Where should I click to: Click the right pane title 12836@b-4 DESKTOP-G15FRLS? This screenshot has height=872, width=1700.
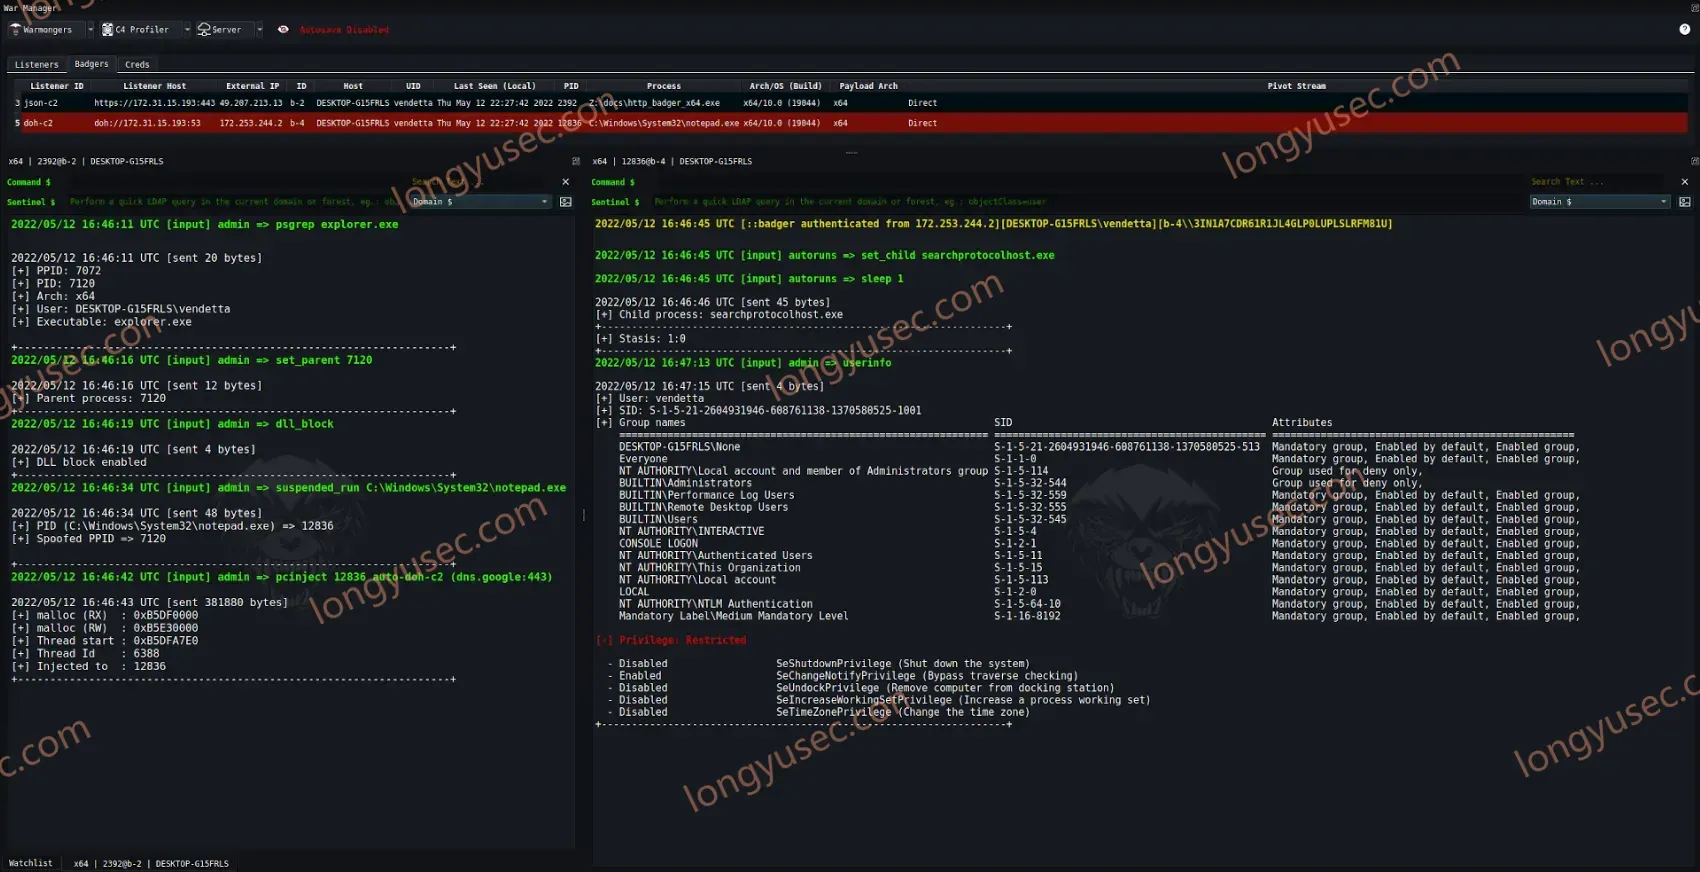(672, 161)
